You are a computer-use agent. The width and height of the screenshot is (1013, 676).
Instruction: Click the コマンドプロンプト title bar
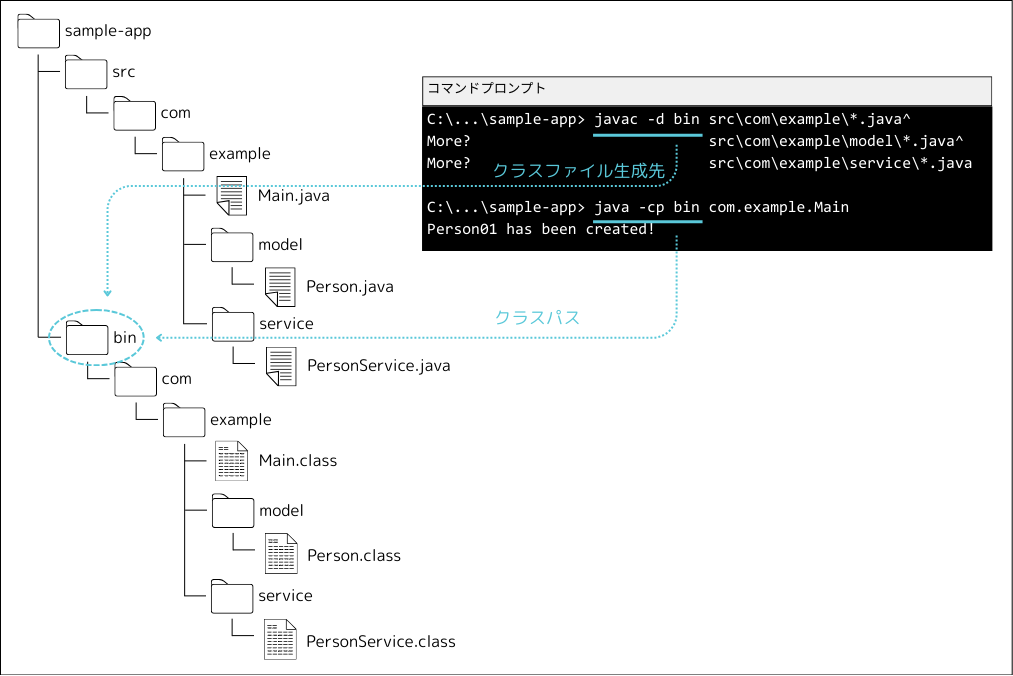pyautogui.click(x=706, y=90)
